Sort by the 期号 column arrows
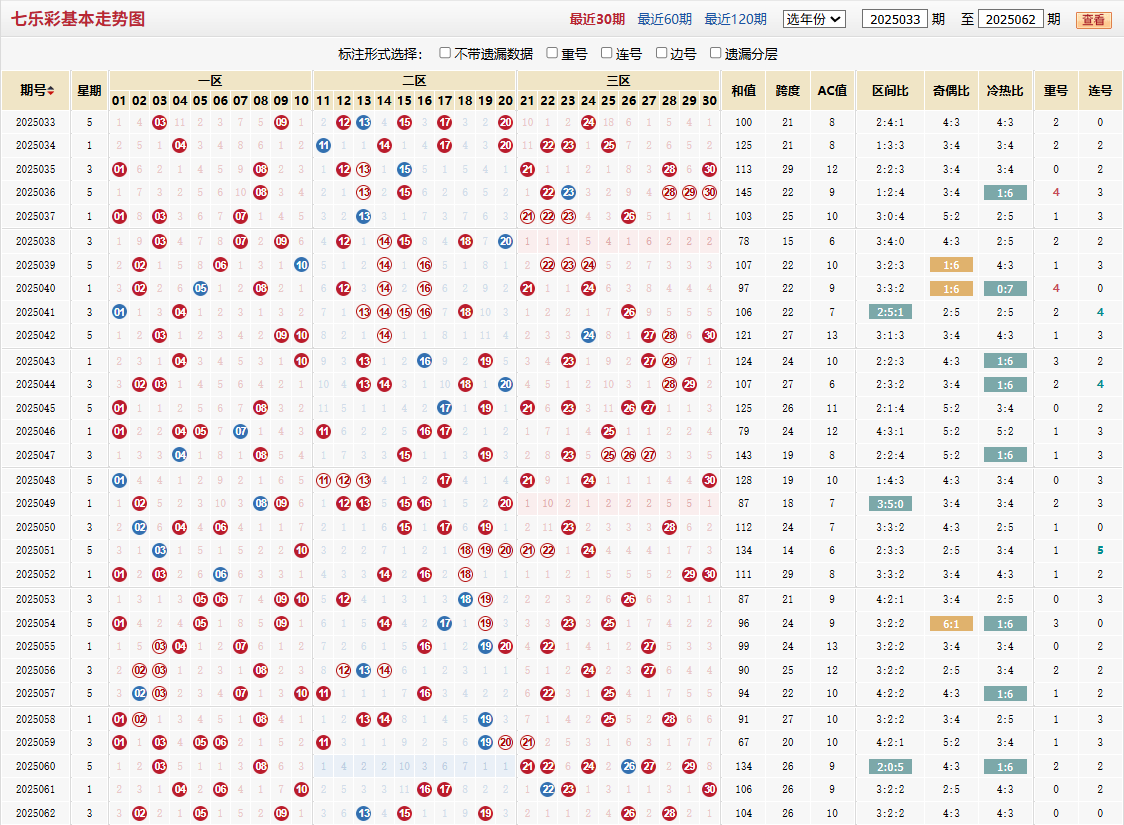 tap(51, 90)
